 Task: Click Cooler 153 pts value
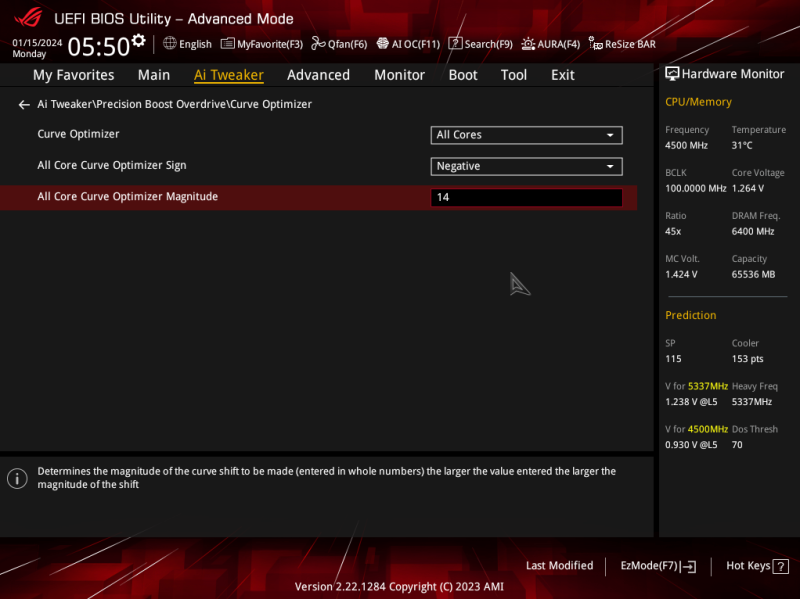pyautogui.click(x=747, y=359)
